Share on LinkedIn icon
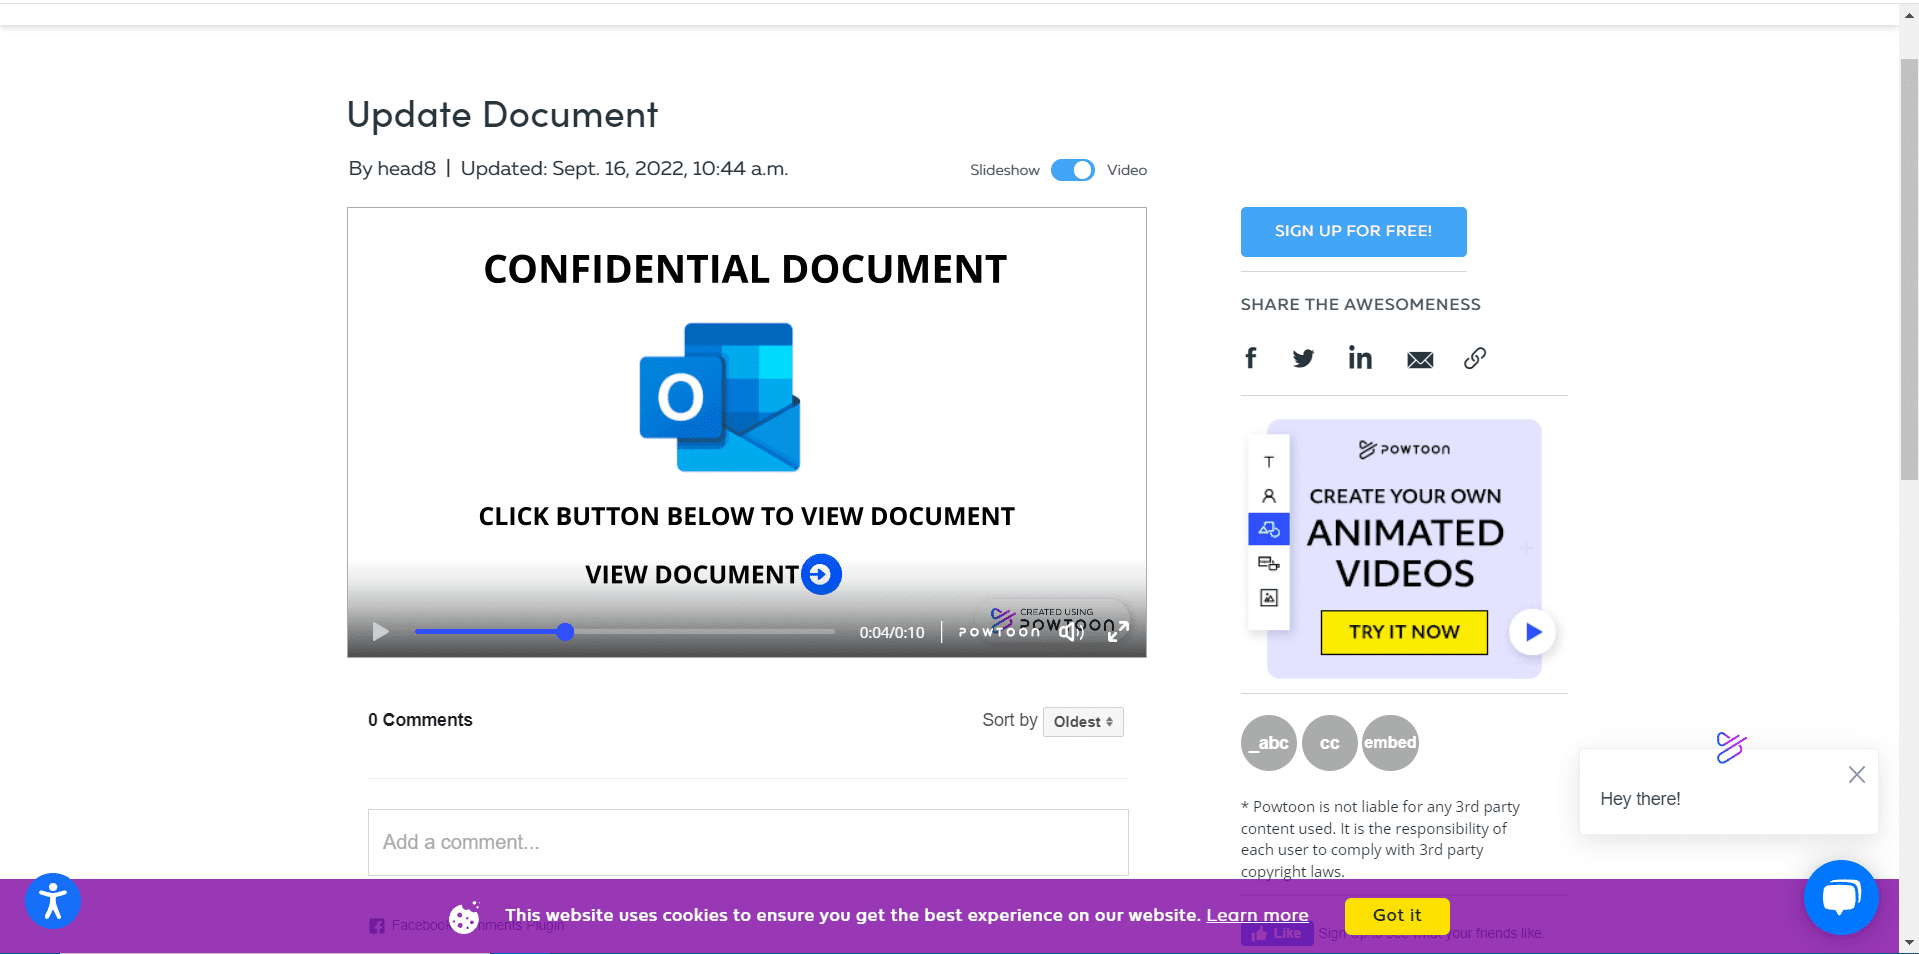The width and height of the screenshot is (1919, 954). coord(1360,358)
